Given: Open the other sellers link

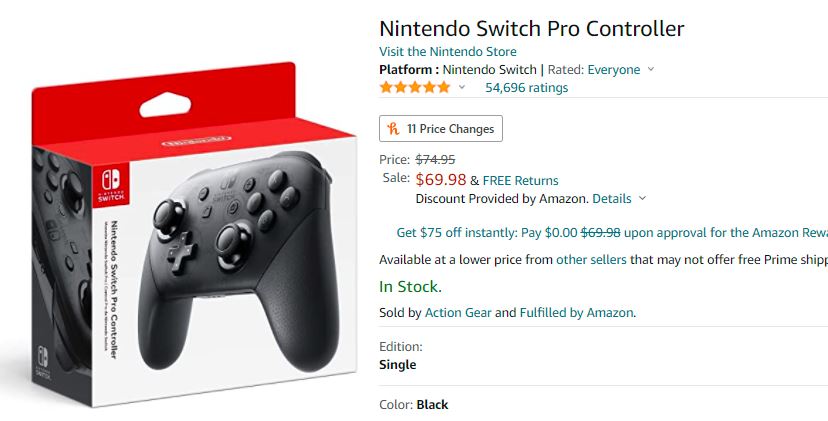Looking at the screenshot, I should [x=591, y=259].
